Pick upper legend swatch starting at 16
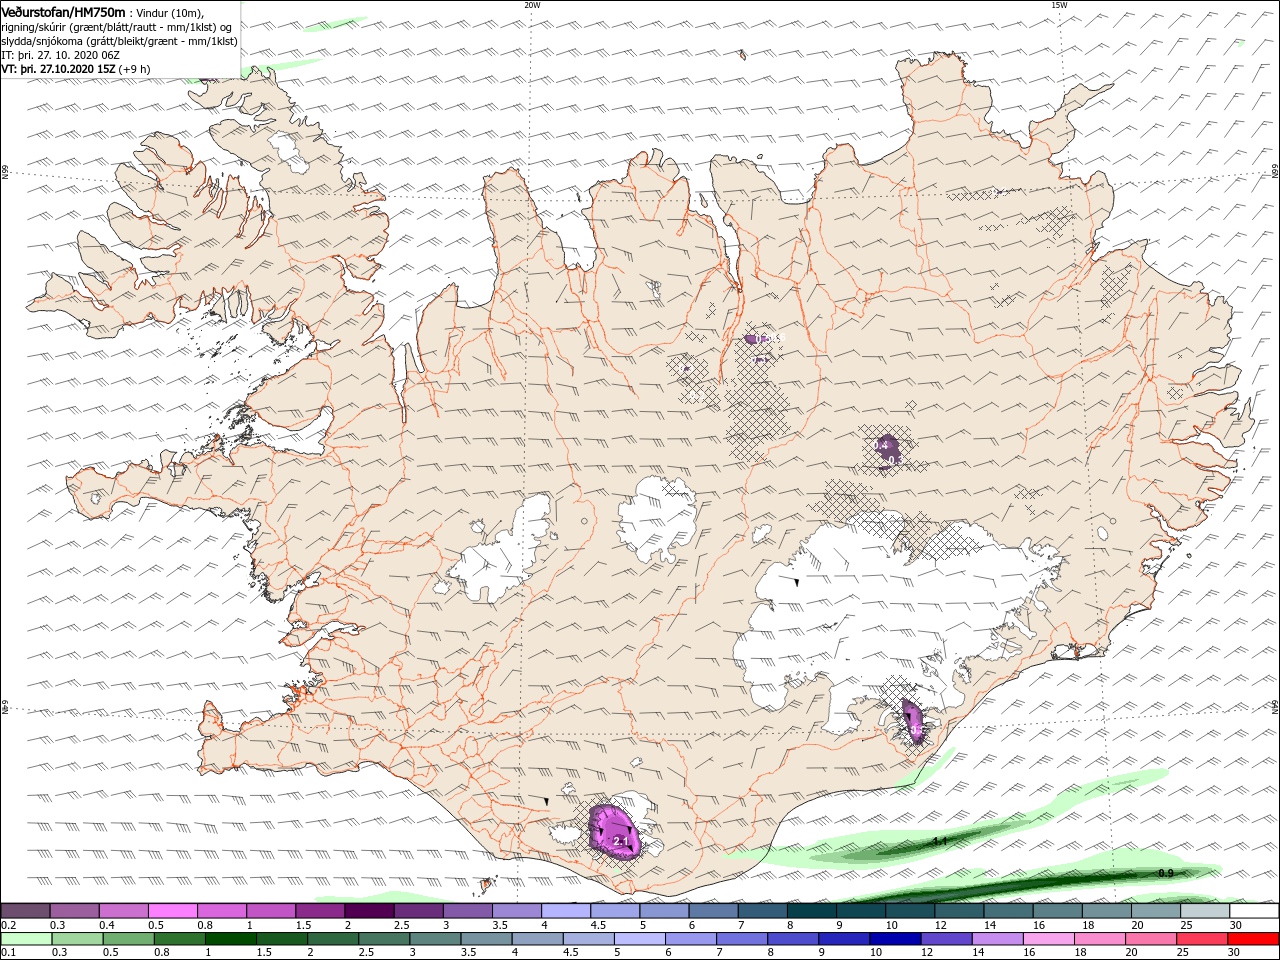1280x960 pixels. [1058, 911]
